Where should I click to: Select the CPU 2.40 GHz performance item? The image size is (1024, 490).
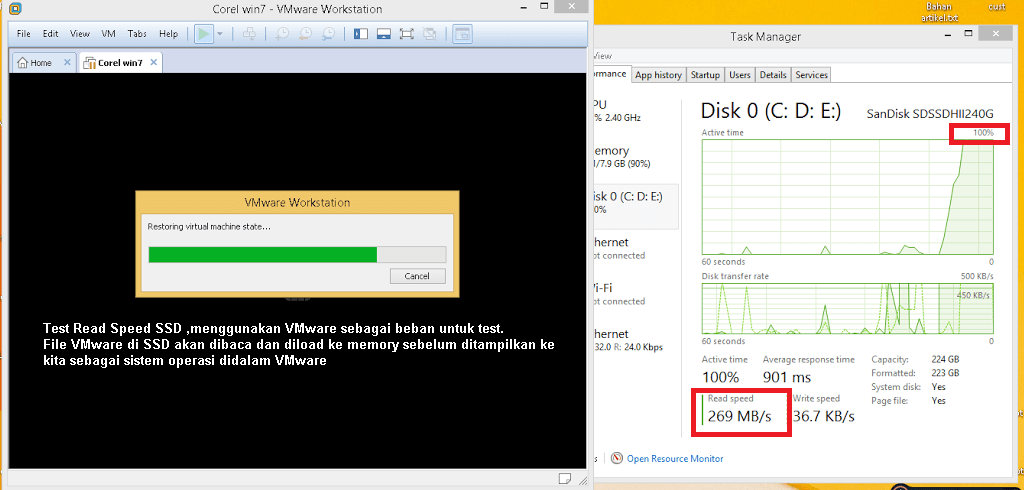click(x=635, y=111)
